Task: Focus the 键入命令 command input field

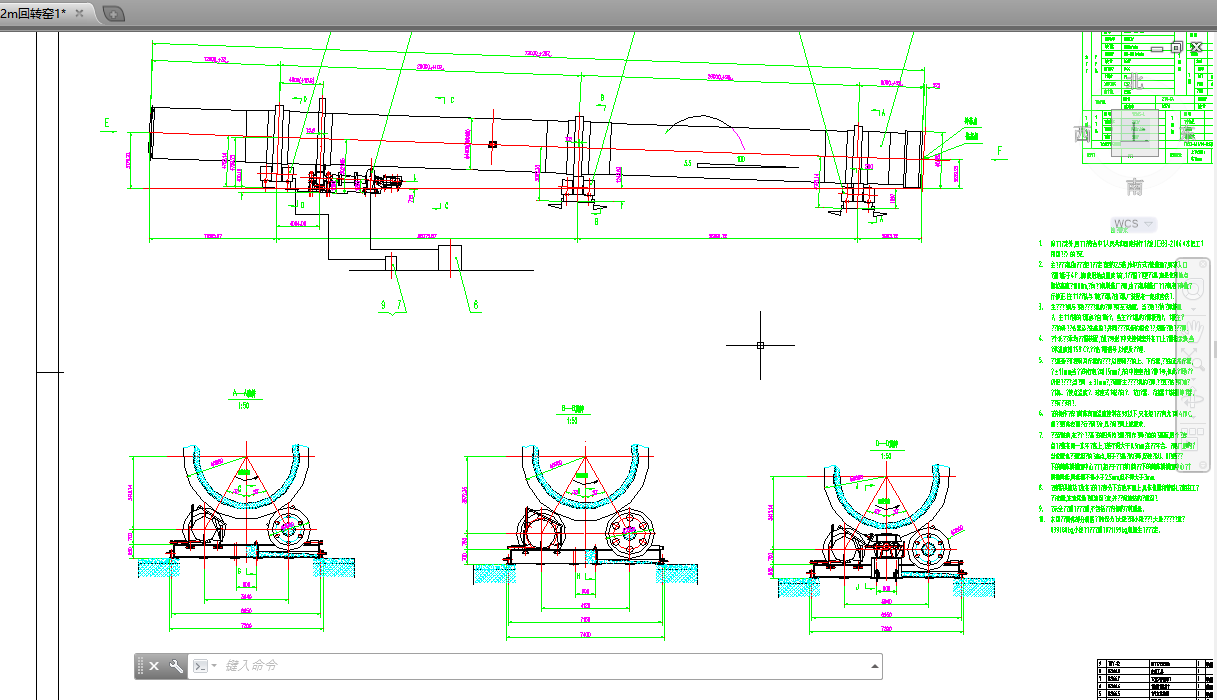Action: click(x=545, y=666)
